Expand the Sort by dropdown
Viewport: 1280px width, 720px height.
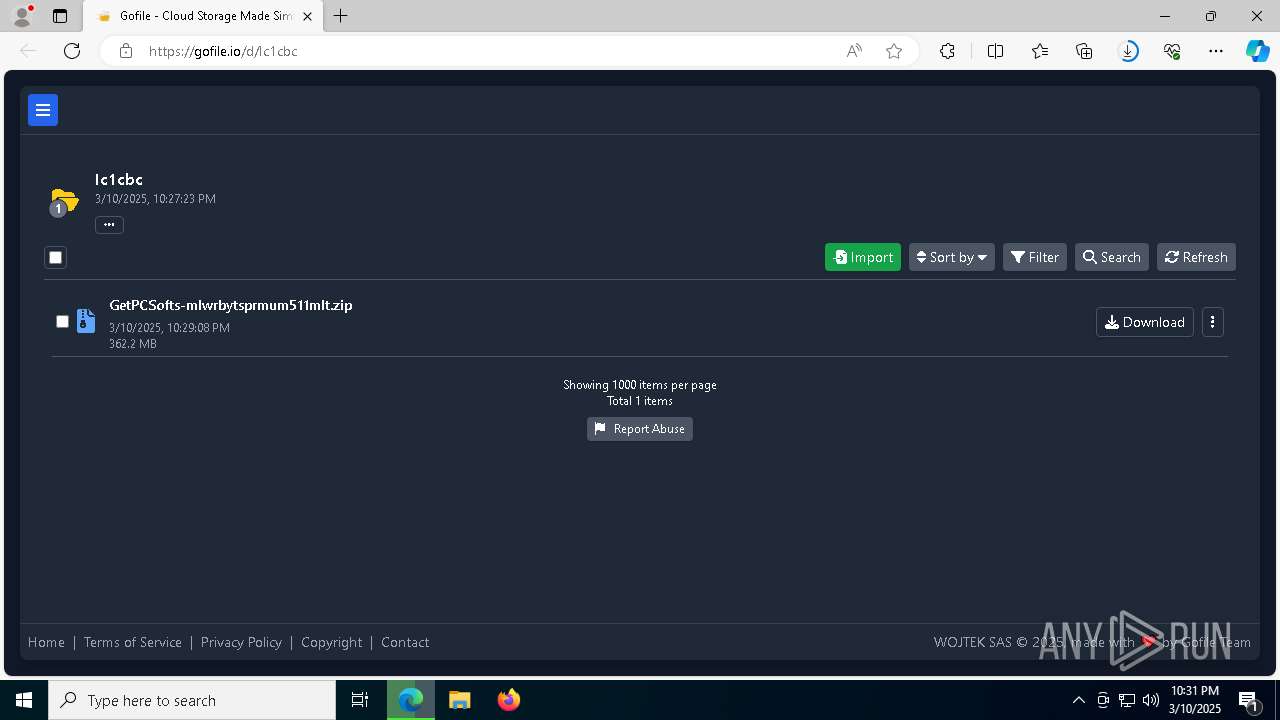click(952, 257)
